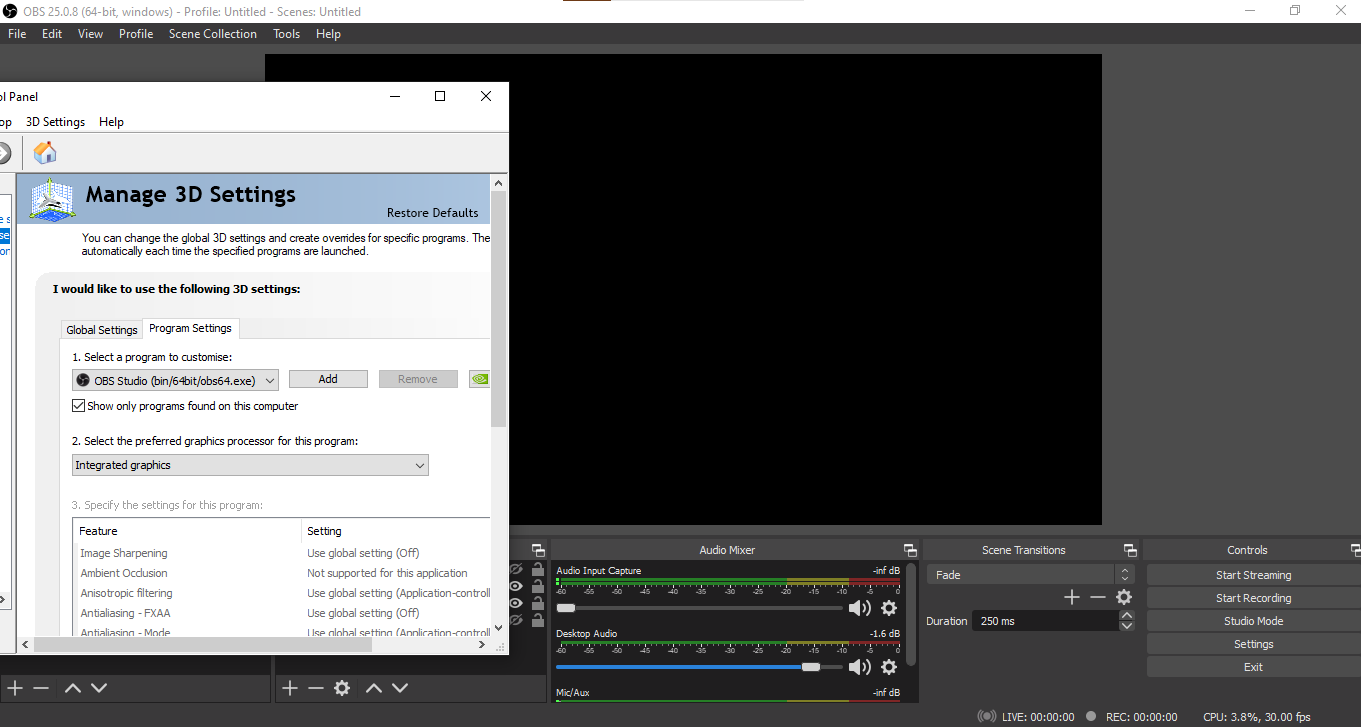Click Start Streaming button

[x=1253, y=575]
